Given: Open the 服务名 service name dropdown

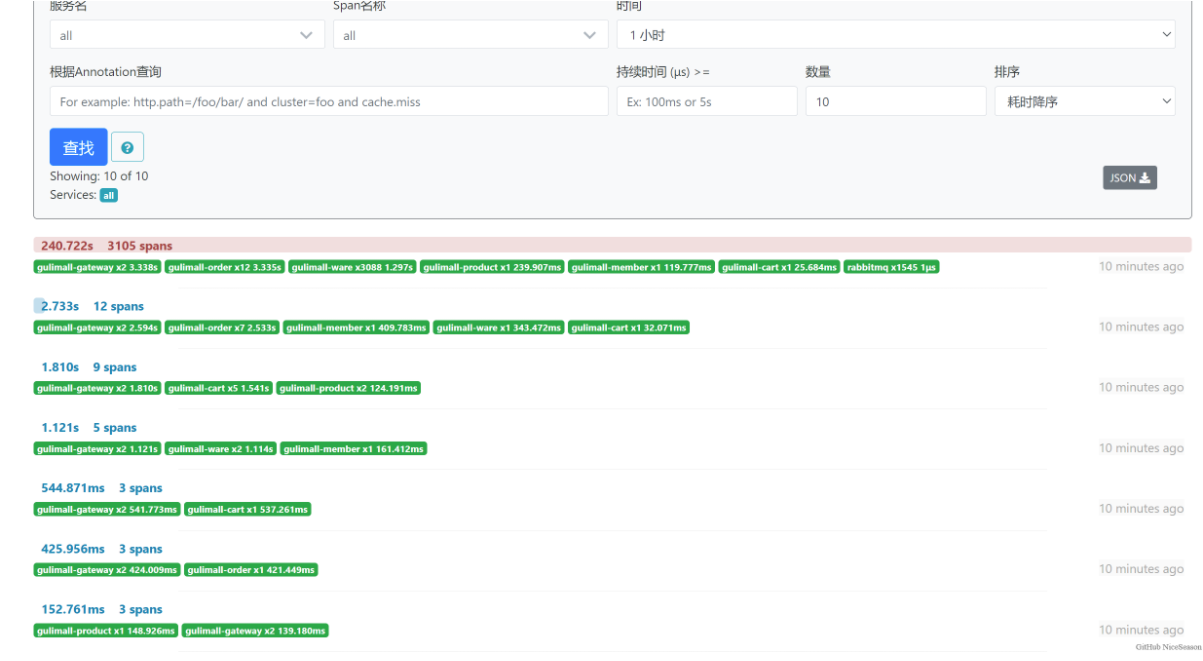Looking at the screenshot, I should point(187,35).
